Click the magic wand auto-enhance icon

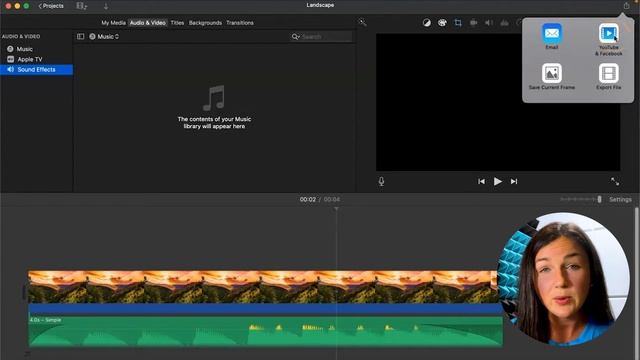click(x=362, y=22)
